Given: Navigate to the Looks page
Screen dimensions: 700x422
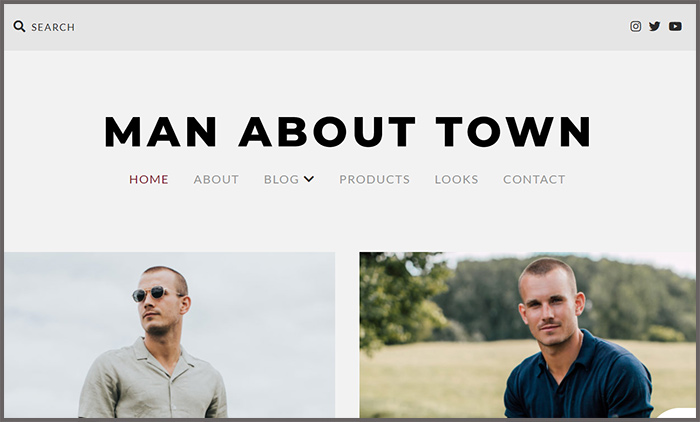Looking at the screenshot, I should (x=456, y=180).
